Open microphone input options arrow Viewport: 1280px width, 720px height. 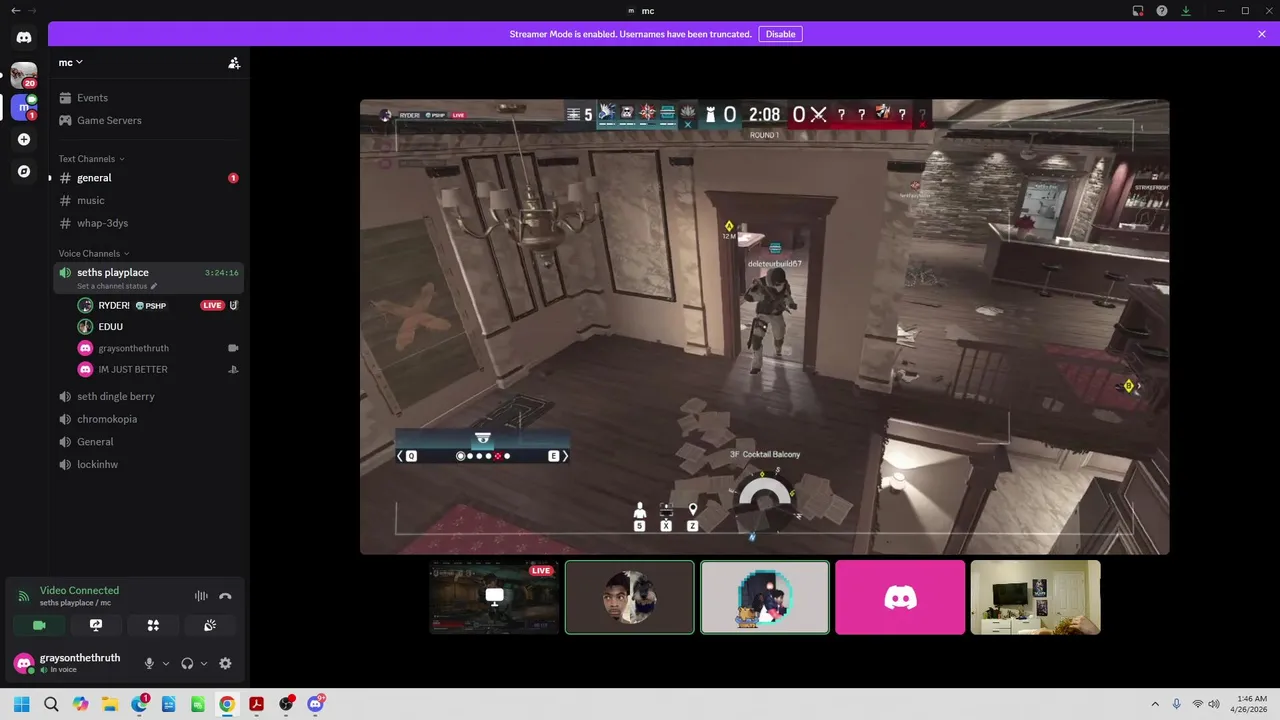[x=166, y=663]
